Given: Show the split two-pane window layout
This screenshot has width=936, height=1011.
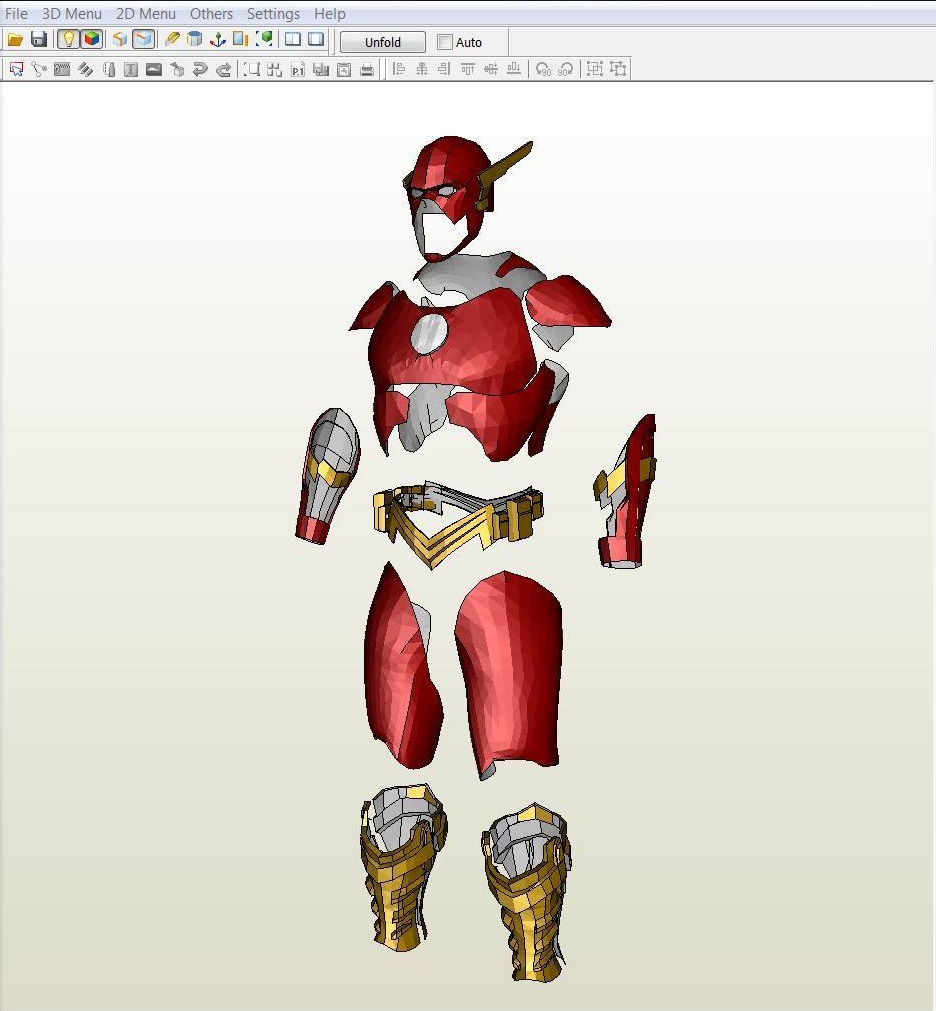Looking at the screenshot, I should tap(293, 40).
